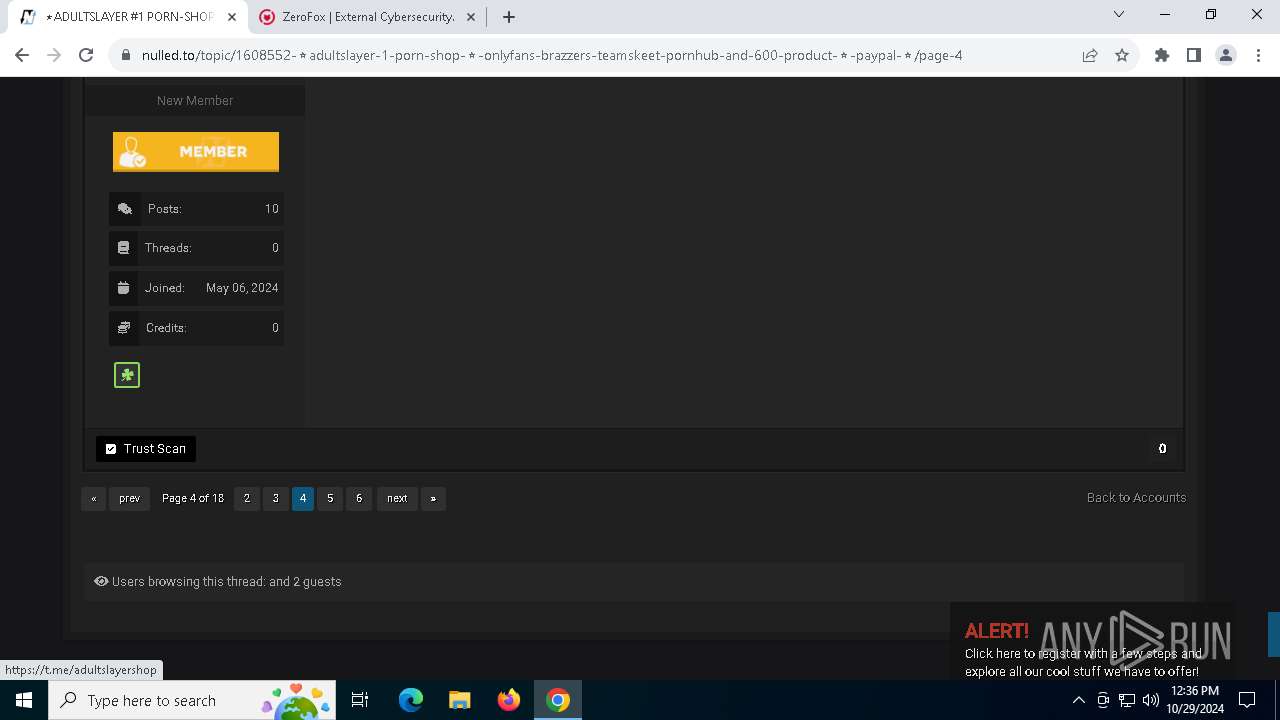Show hidden system tray icons
Viewport: 1280px width, 720px height.
[x=1079, y=700]
